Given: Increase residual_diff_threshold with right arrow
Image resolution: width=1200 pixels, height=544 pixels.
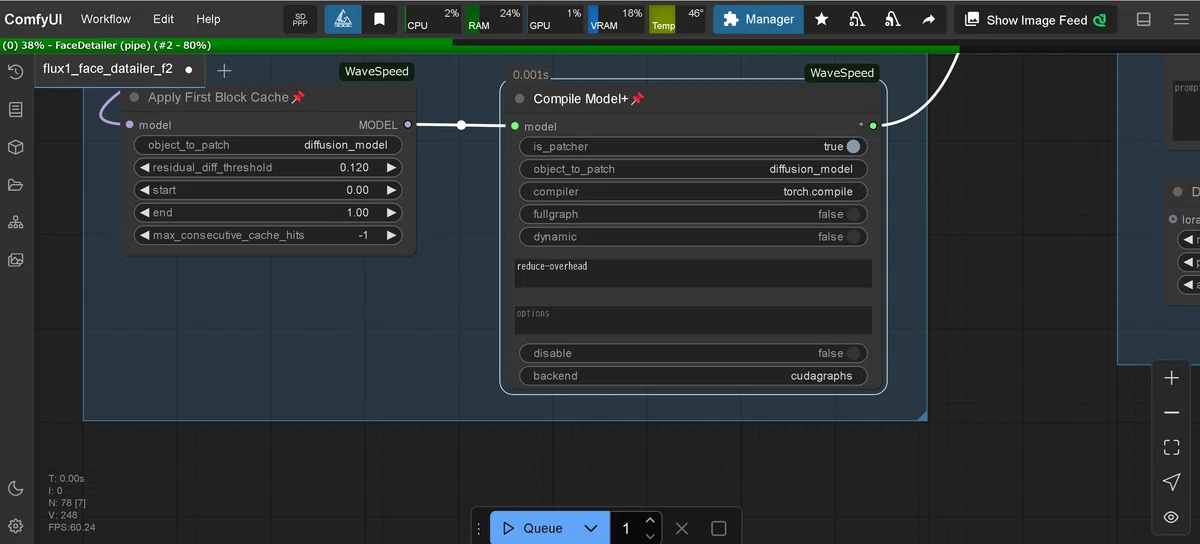Looking at the screenshot, I should (x=391, y=168).
